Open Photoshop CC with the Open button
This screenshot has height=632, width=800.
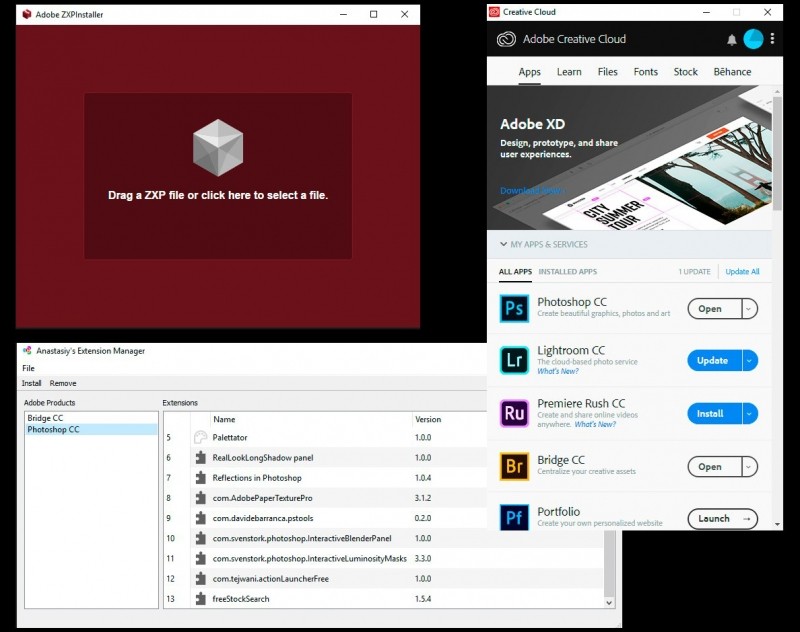[714, 309]
